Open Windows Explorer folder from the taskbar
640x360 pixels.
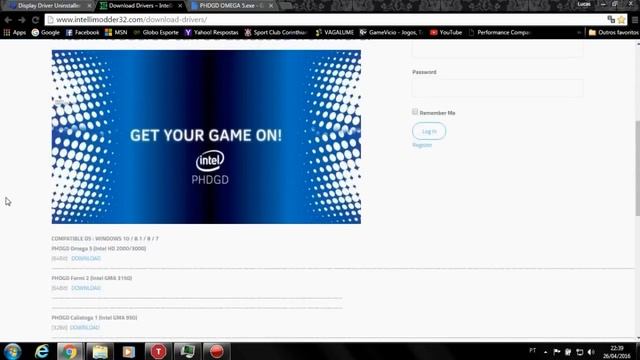(x=100, y=351)
